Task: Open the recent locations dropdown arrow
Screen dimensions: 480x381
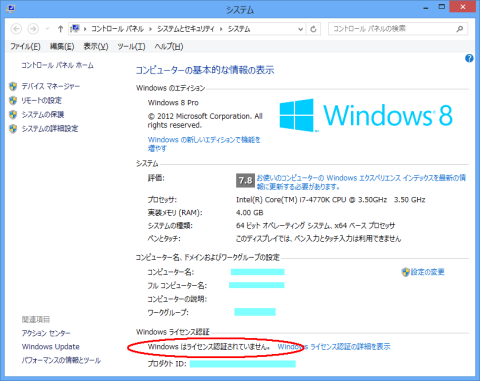Action: 47,29
